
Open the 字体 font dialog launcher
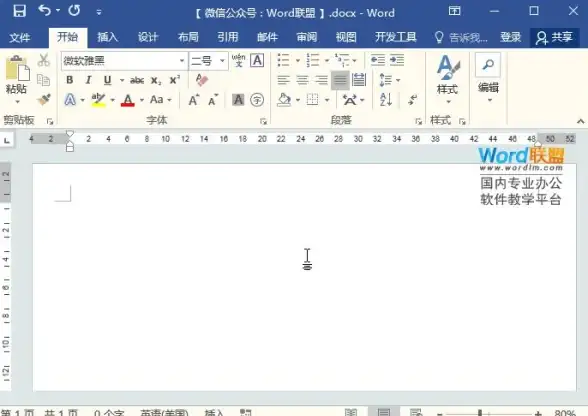pyautogui.click(x=263, y=121)
